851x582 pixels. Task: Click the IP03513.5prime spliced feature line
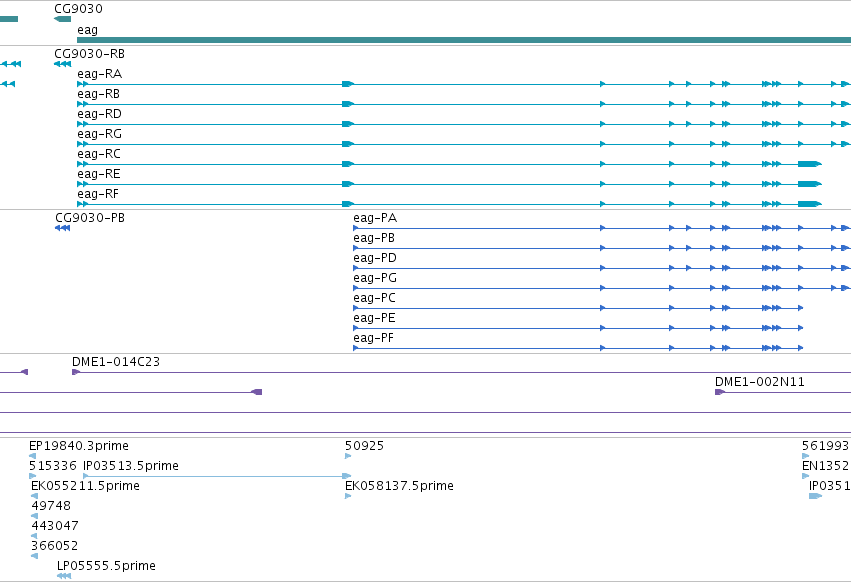[217, 476]
